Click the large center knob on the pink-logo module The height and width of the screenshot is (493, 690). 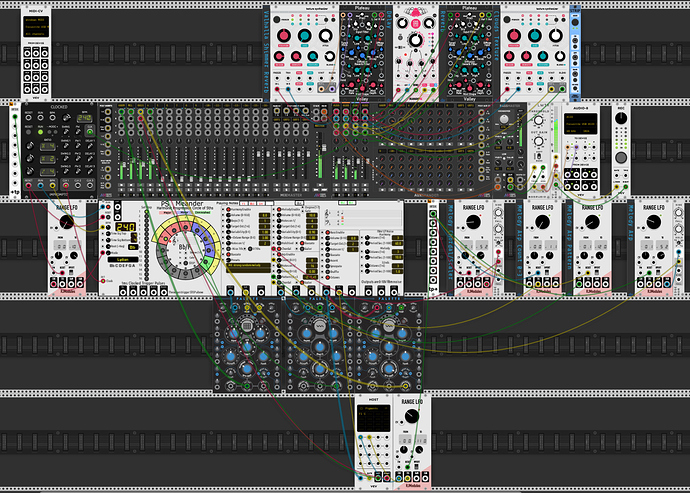pos(415,40)
